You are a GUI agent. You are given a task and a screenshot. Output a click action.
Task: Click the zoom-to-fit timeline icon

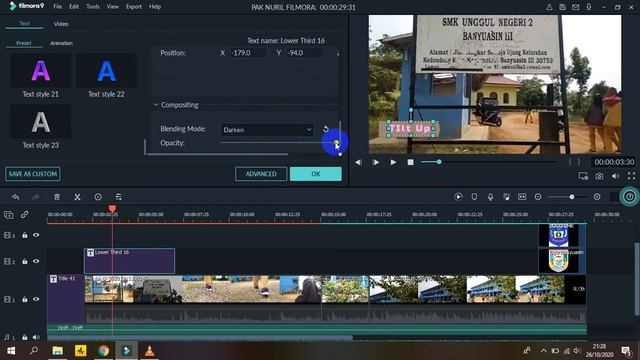click(522, 197)
